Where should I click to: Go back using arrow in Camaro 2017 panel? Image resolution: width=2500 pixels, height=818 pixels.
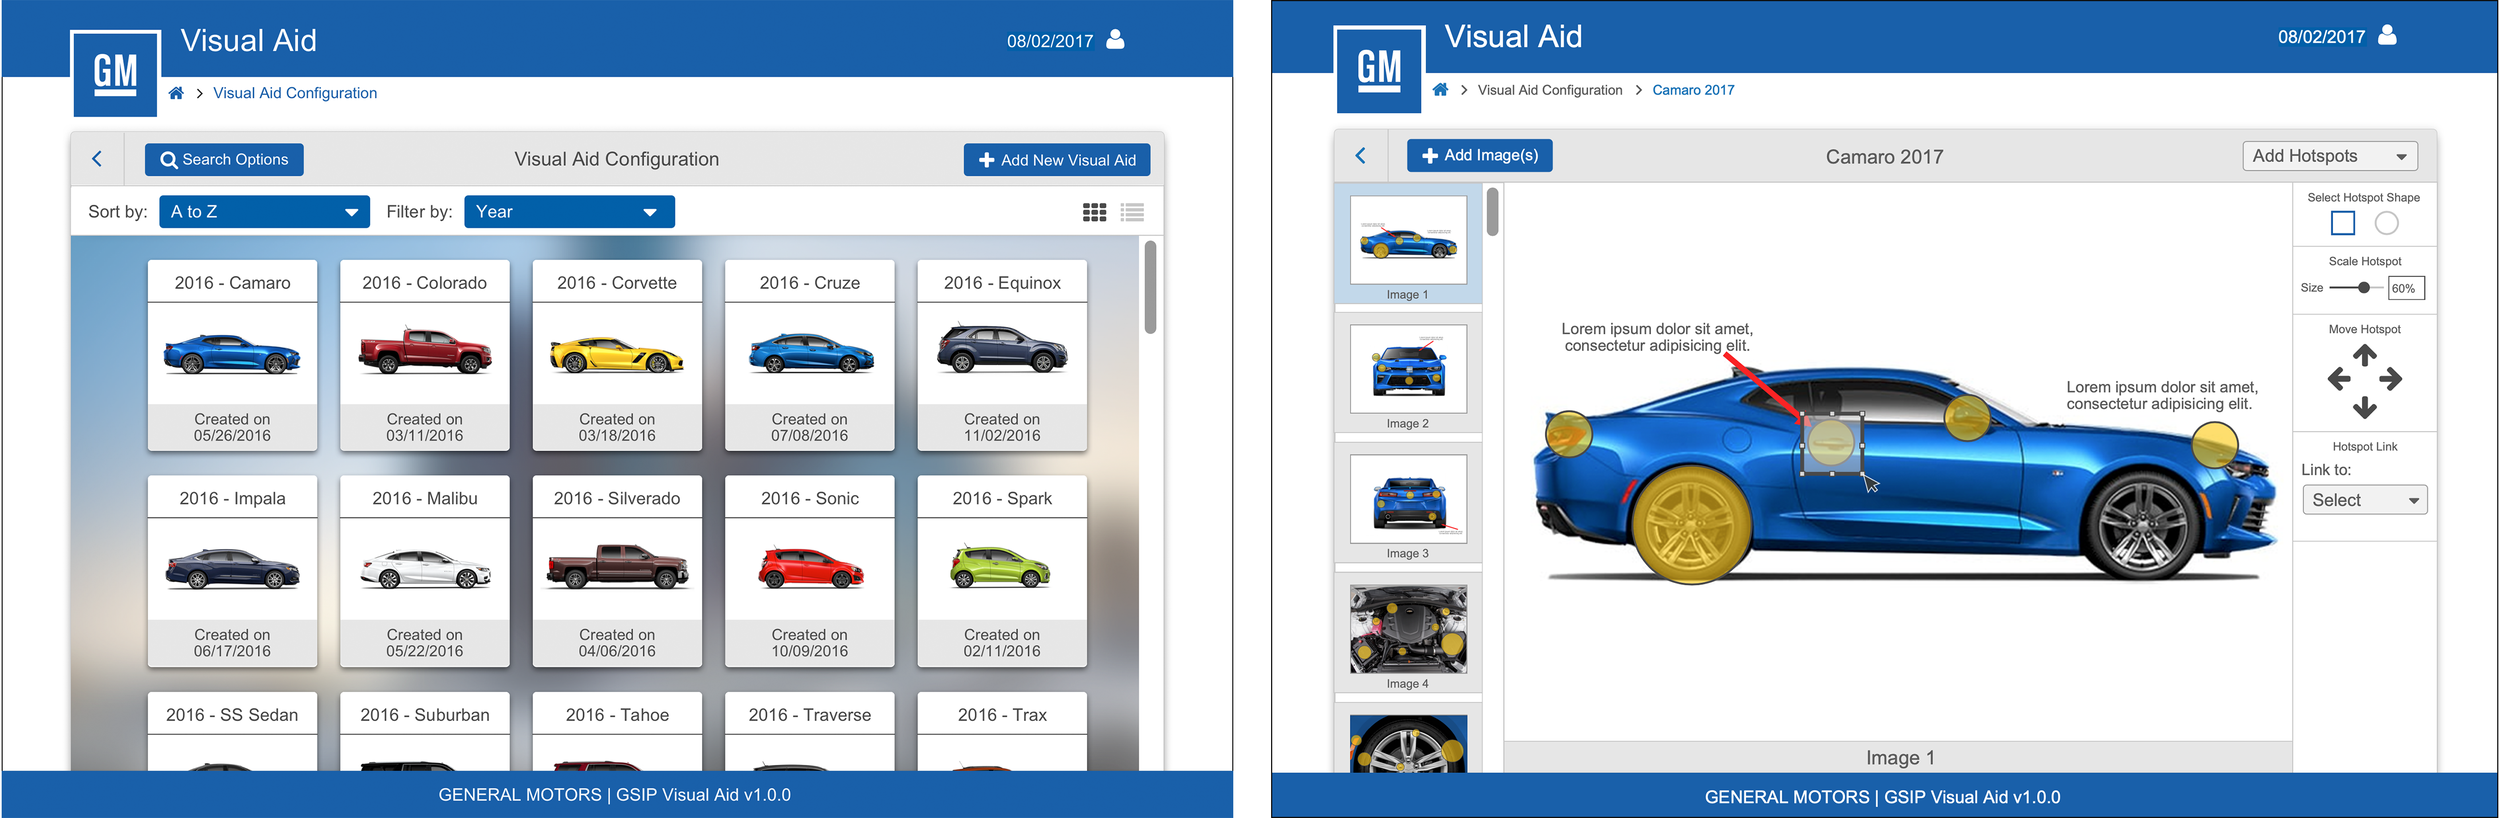(x=1361, y=156)
